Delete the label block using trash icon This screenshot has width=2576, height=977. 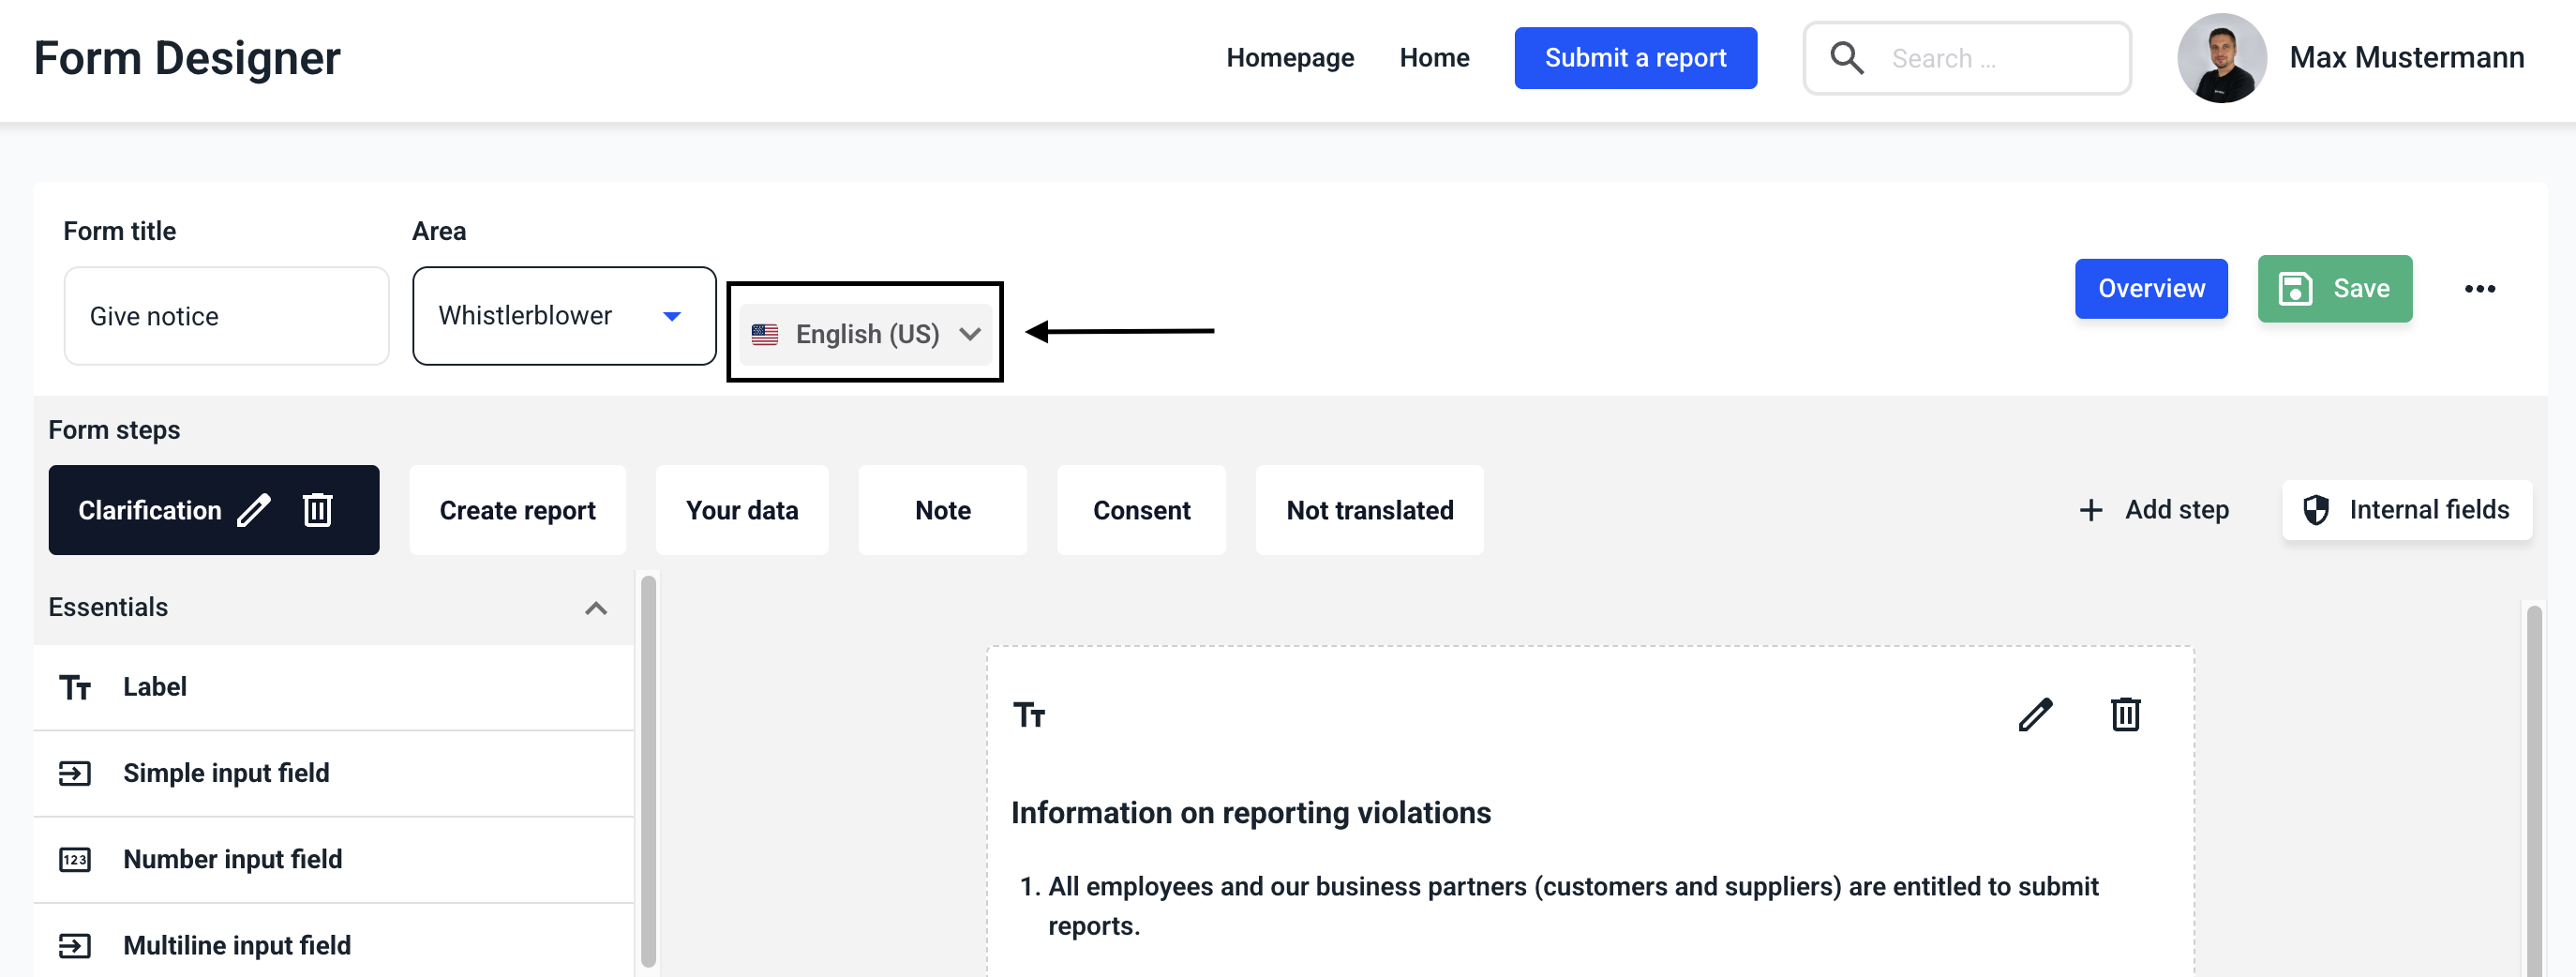pyautogui.click(x=2125, y=715)
